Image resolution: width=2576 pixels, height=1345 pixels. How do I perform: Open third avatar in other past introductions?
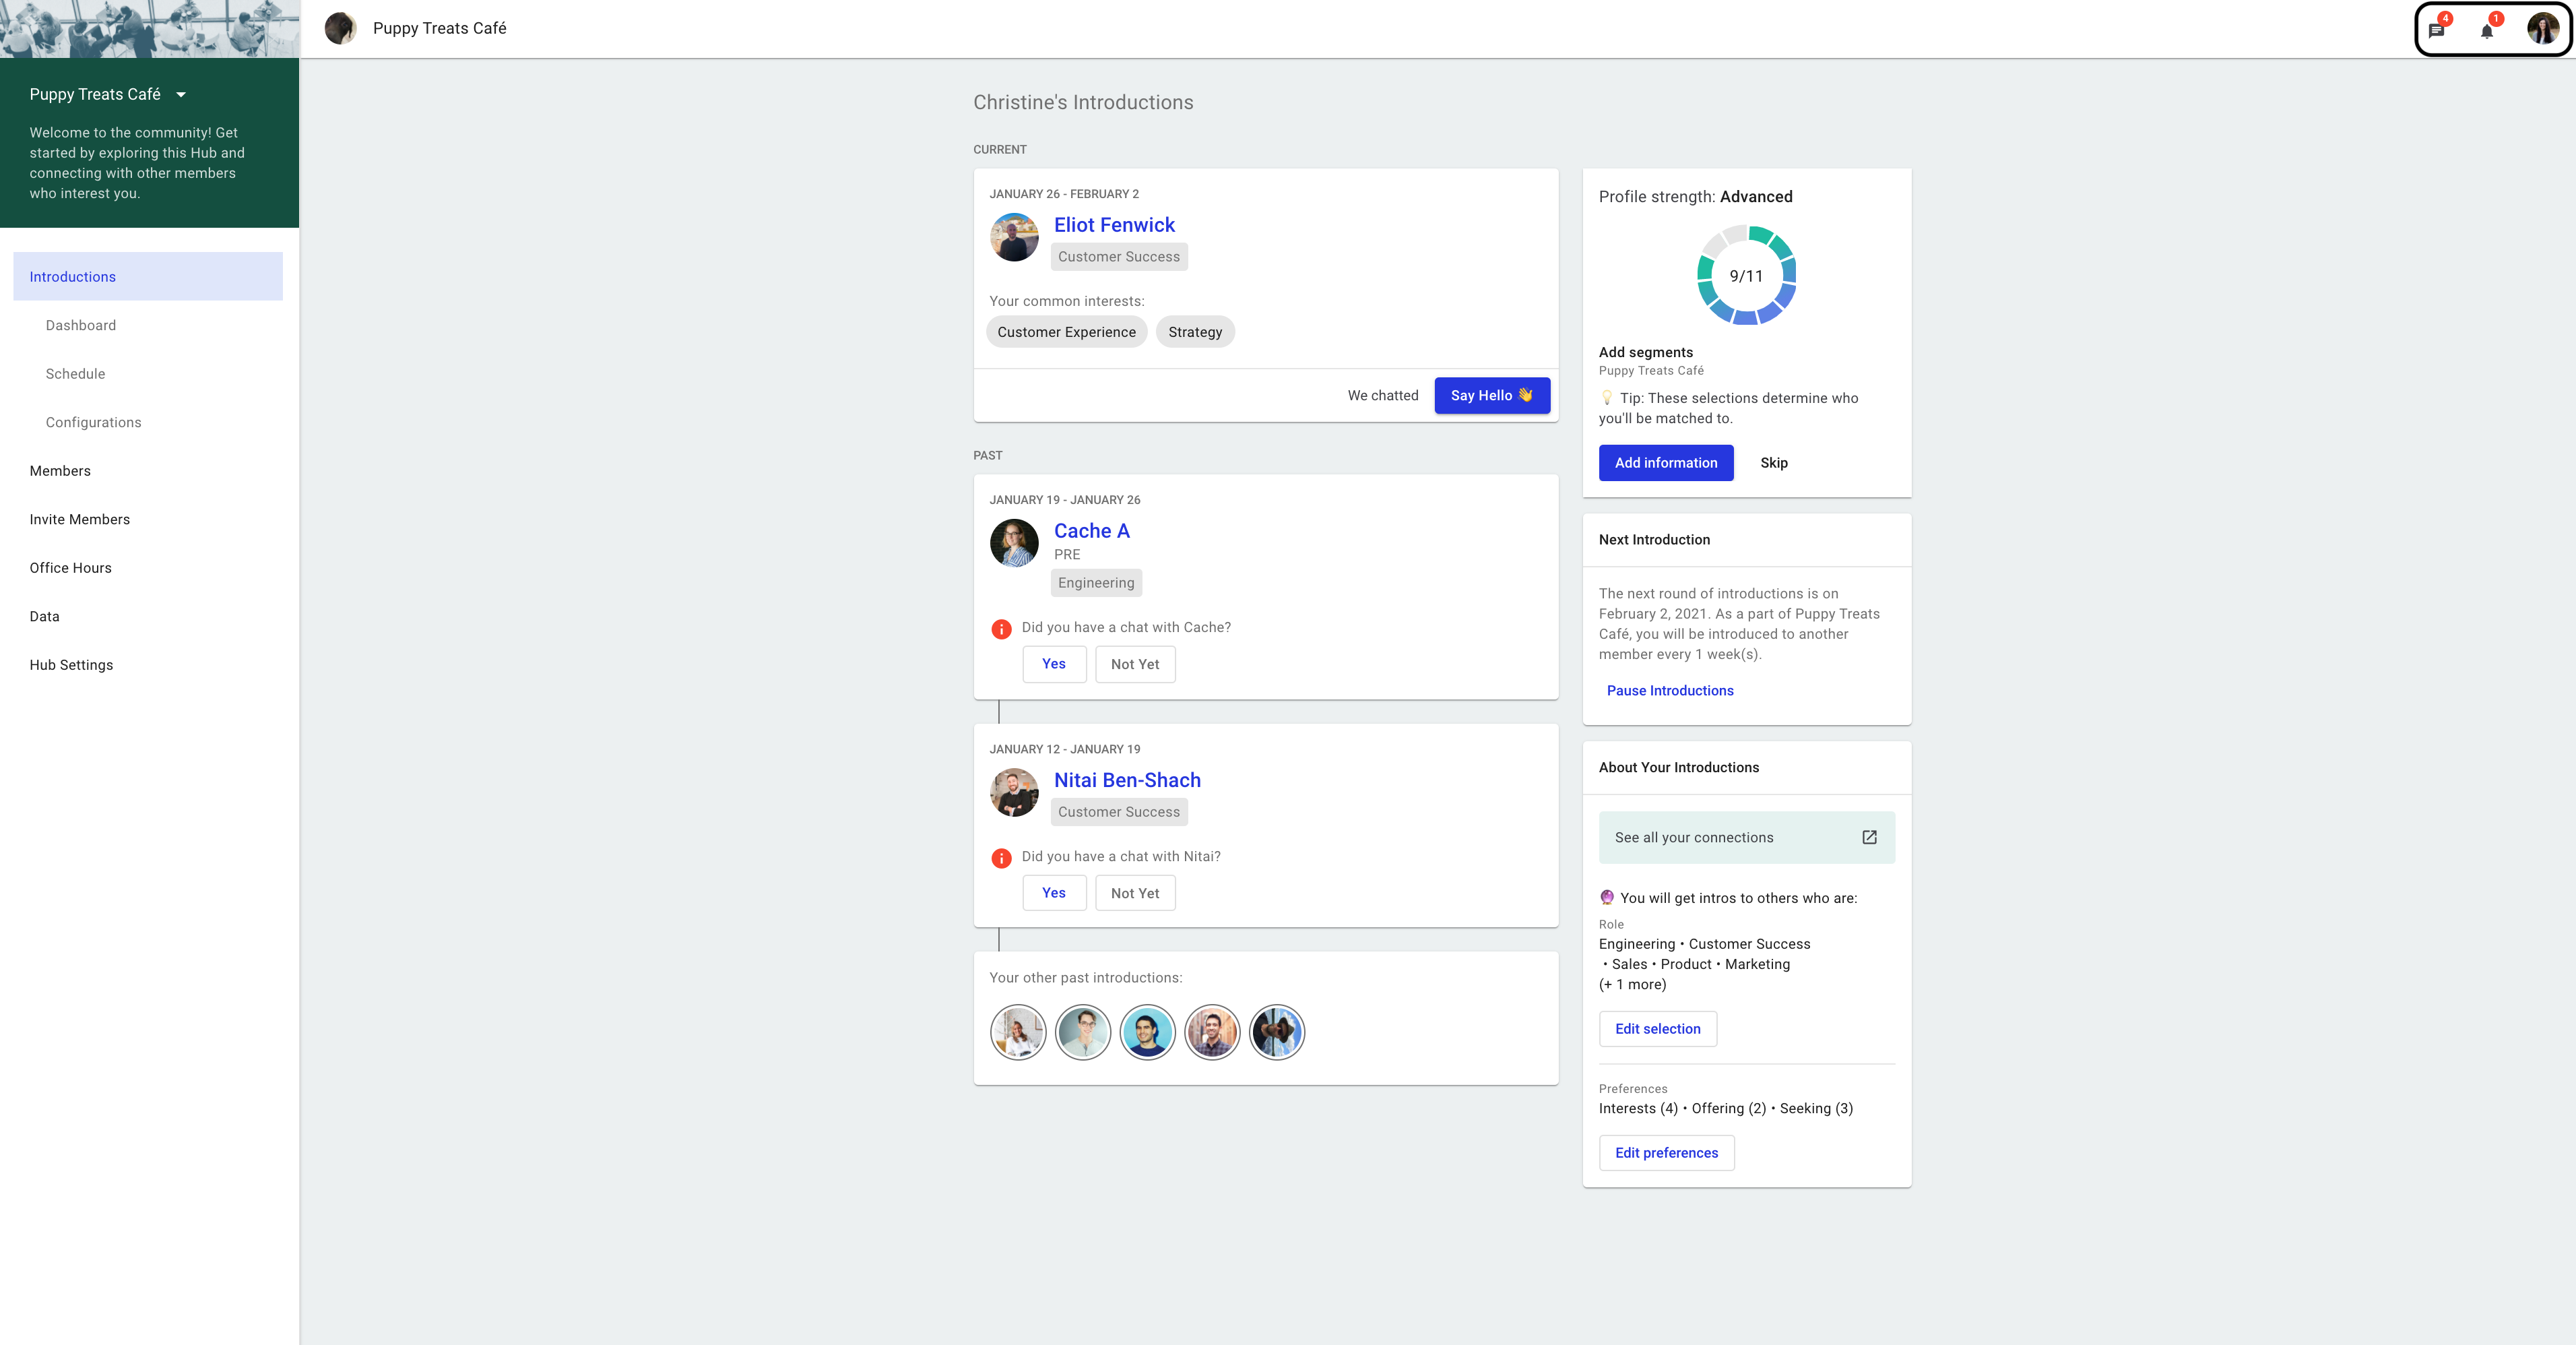pos(1148,1032)
